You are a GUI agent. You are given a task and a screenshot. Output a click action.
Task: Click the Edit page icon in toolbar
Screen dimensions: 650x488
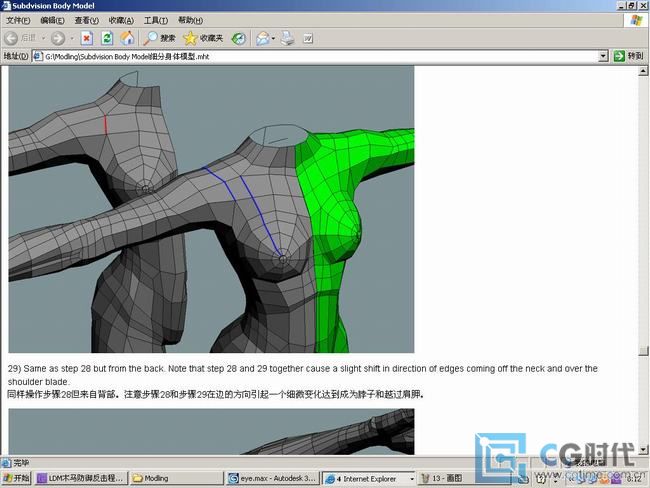(x=308, y=38)
